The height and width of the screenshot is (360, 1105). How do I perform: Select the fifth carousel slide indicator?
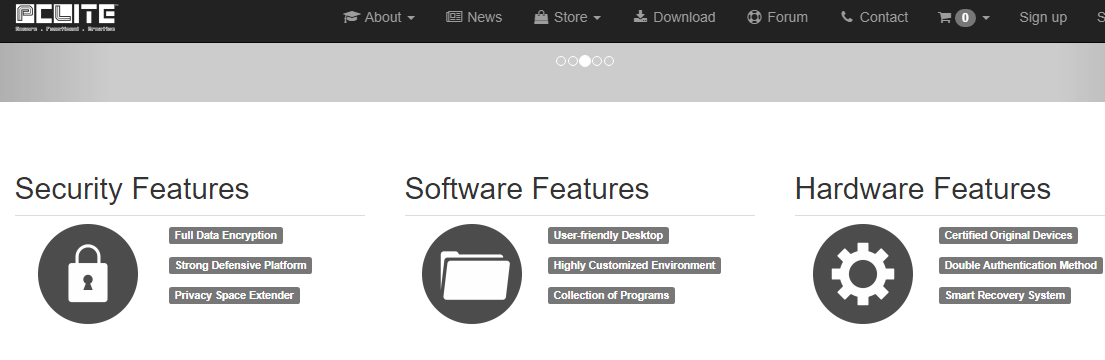tap(609, 61)
